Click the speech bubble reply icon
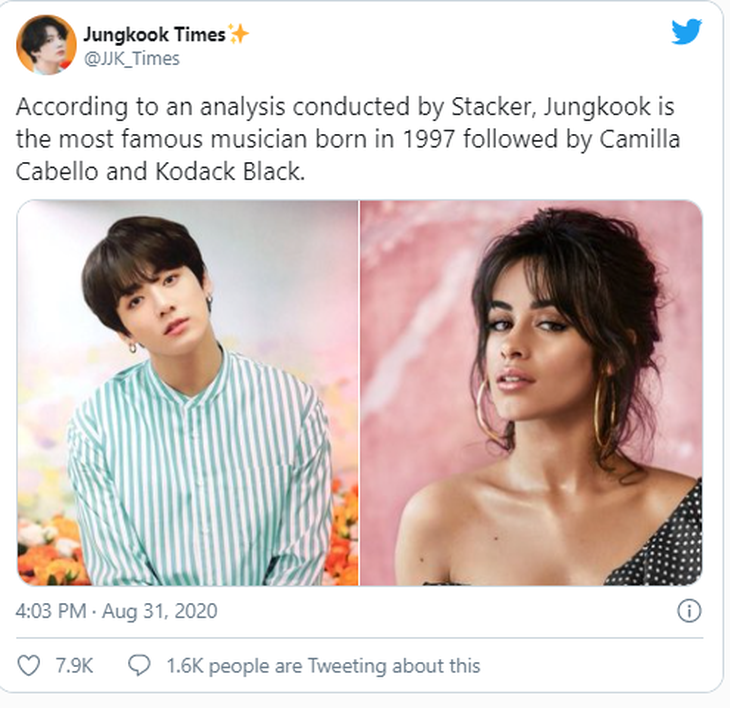The height and width of the screenshot is (708, 730). 139,666
